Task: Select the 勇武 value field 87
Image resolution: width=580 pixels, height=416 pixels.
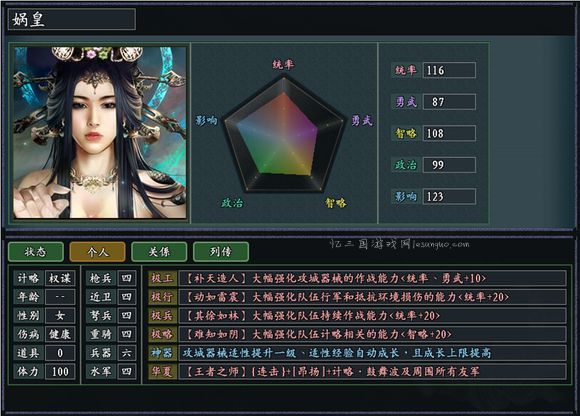Action: click(449, 102)
